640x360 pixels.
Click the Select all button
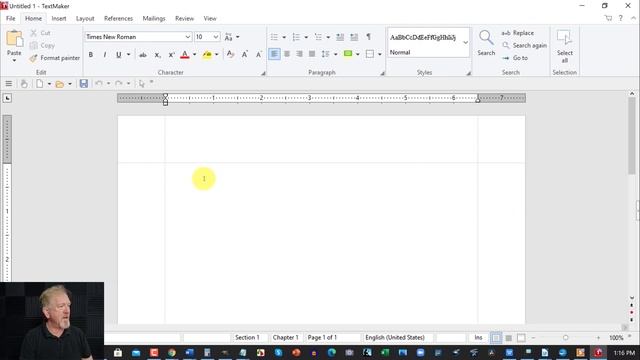click(x=564, y=46)
